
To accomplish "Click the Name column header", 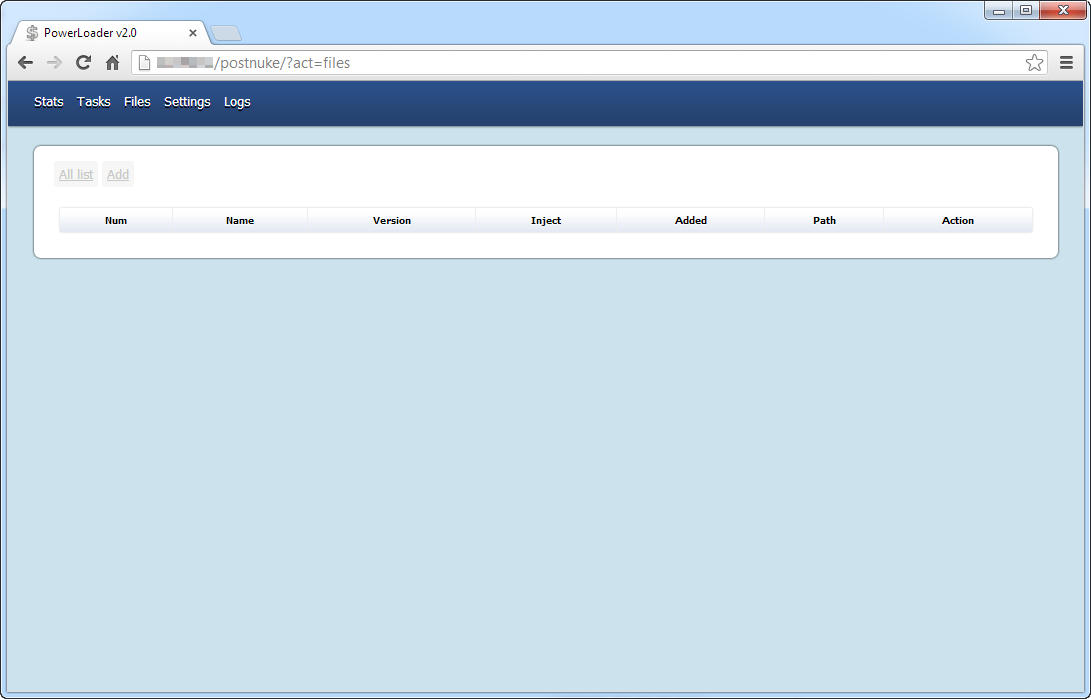I will (240, 220).
